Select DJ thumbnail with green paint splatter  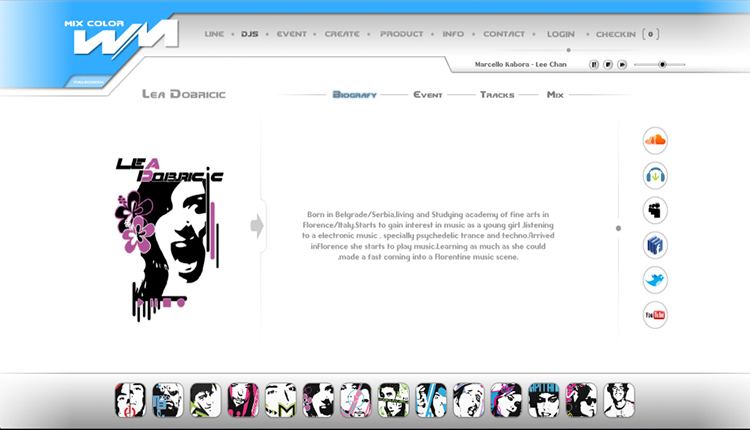click(393, 400)
